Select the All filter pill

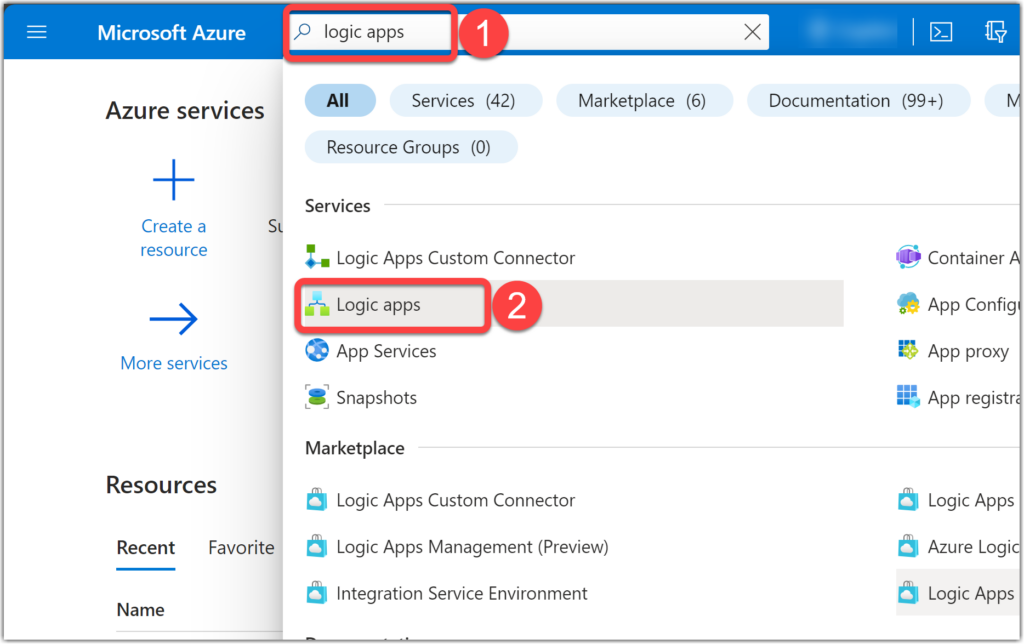[x=340, y=101]
